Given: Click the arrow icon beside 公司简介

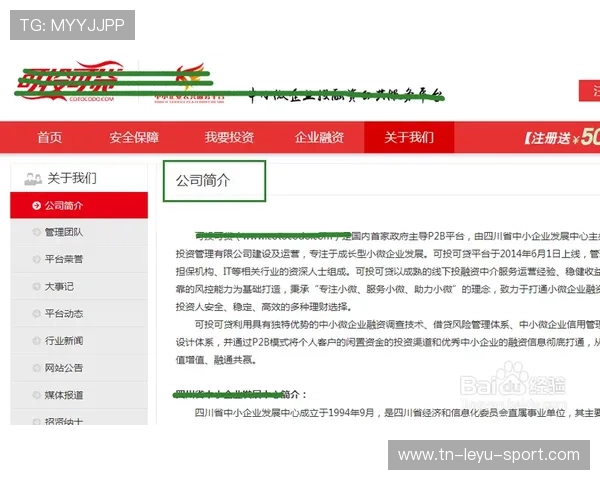Looking at the screenshot, I should pyautogui.click(x=36, y=206).
